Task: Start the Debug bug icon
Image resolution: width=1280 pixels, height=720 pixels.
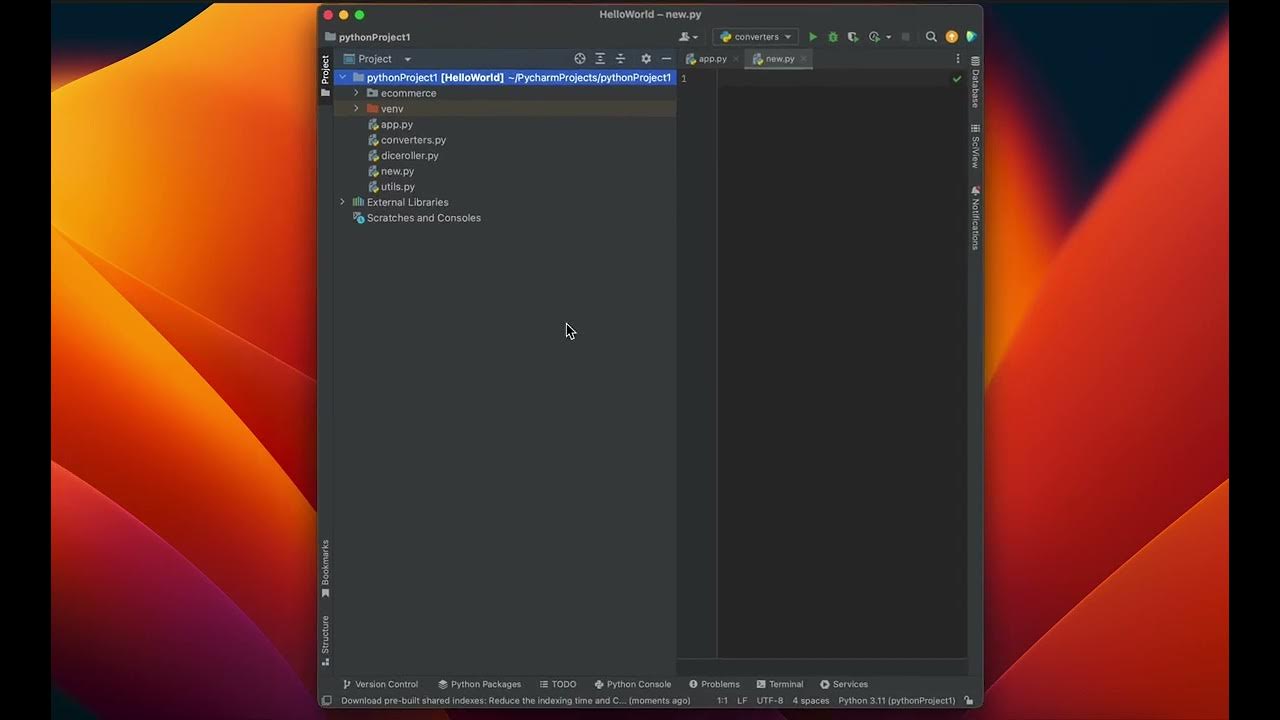Action: tap(832, 37)
